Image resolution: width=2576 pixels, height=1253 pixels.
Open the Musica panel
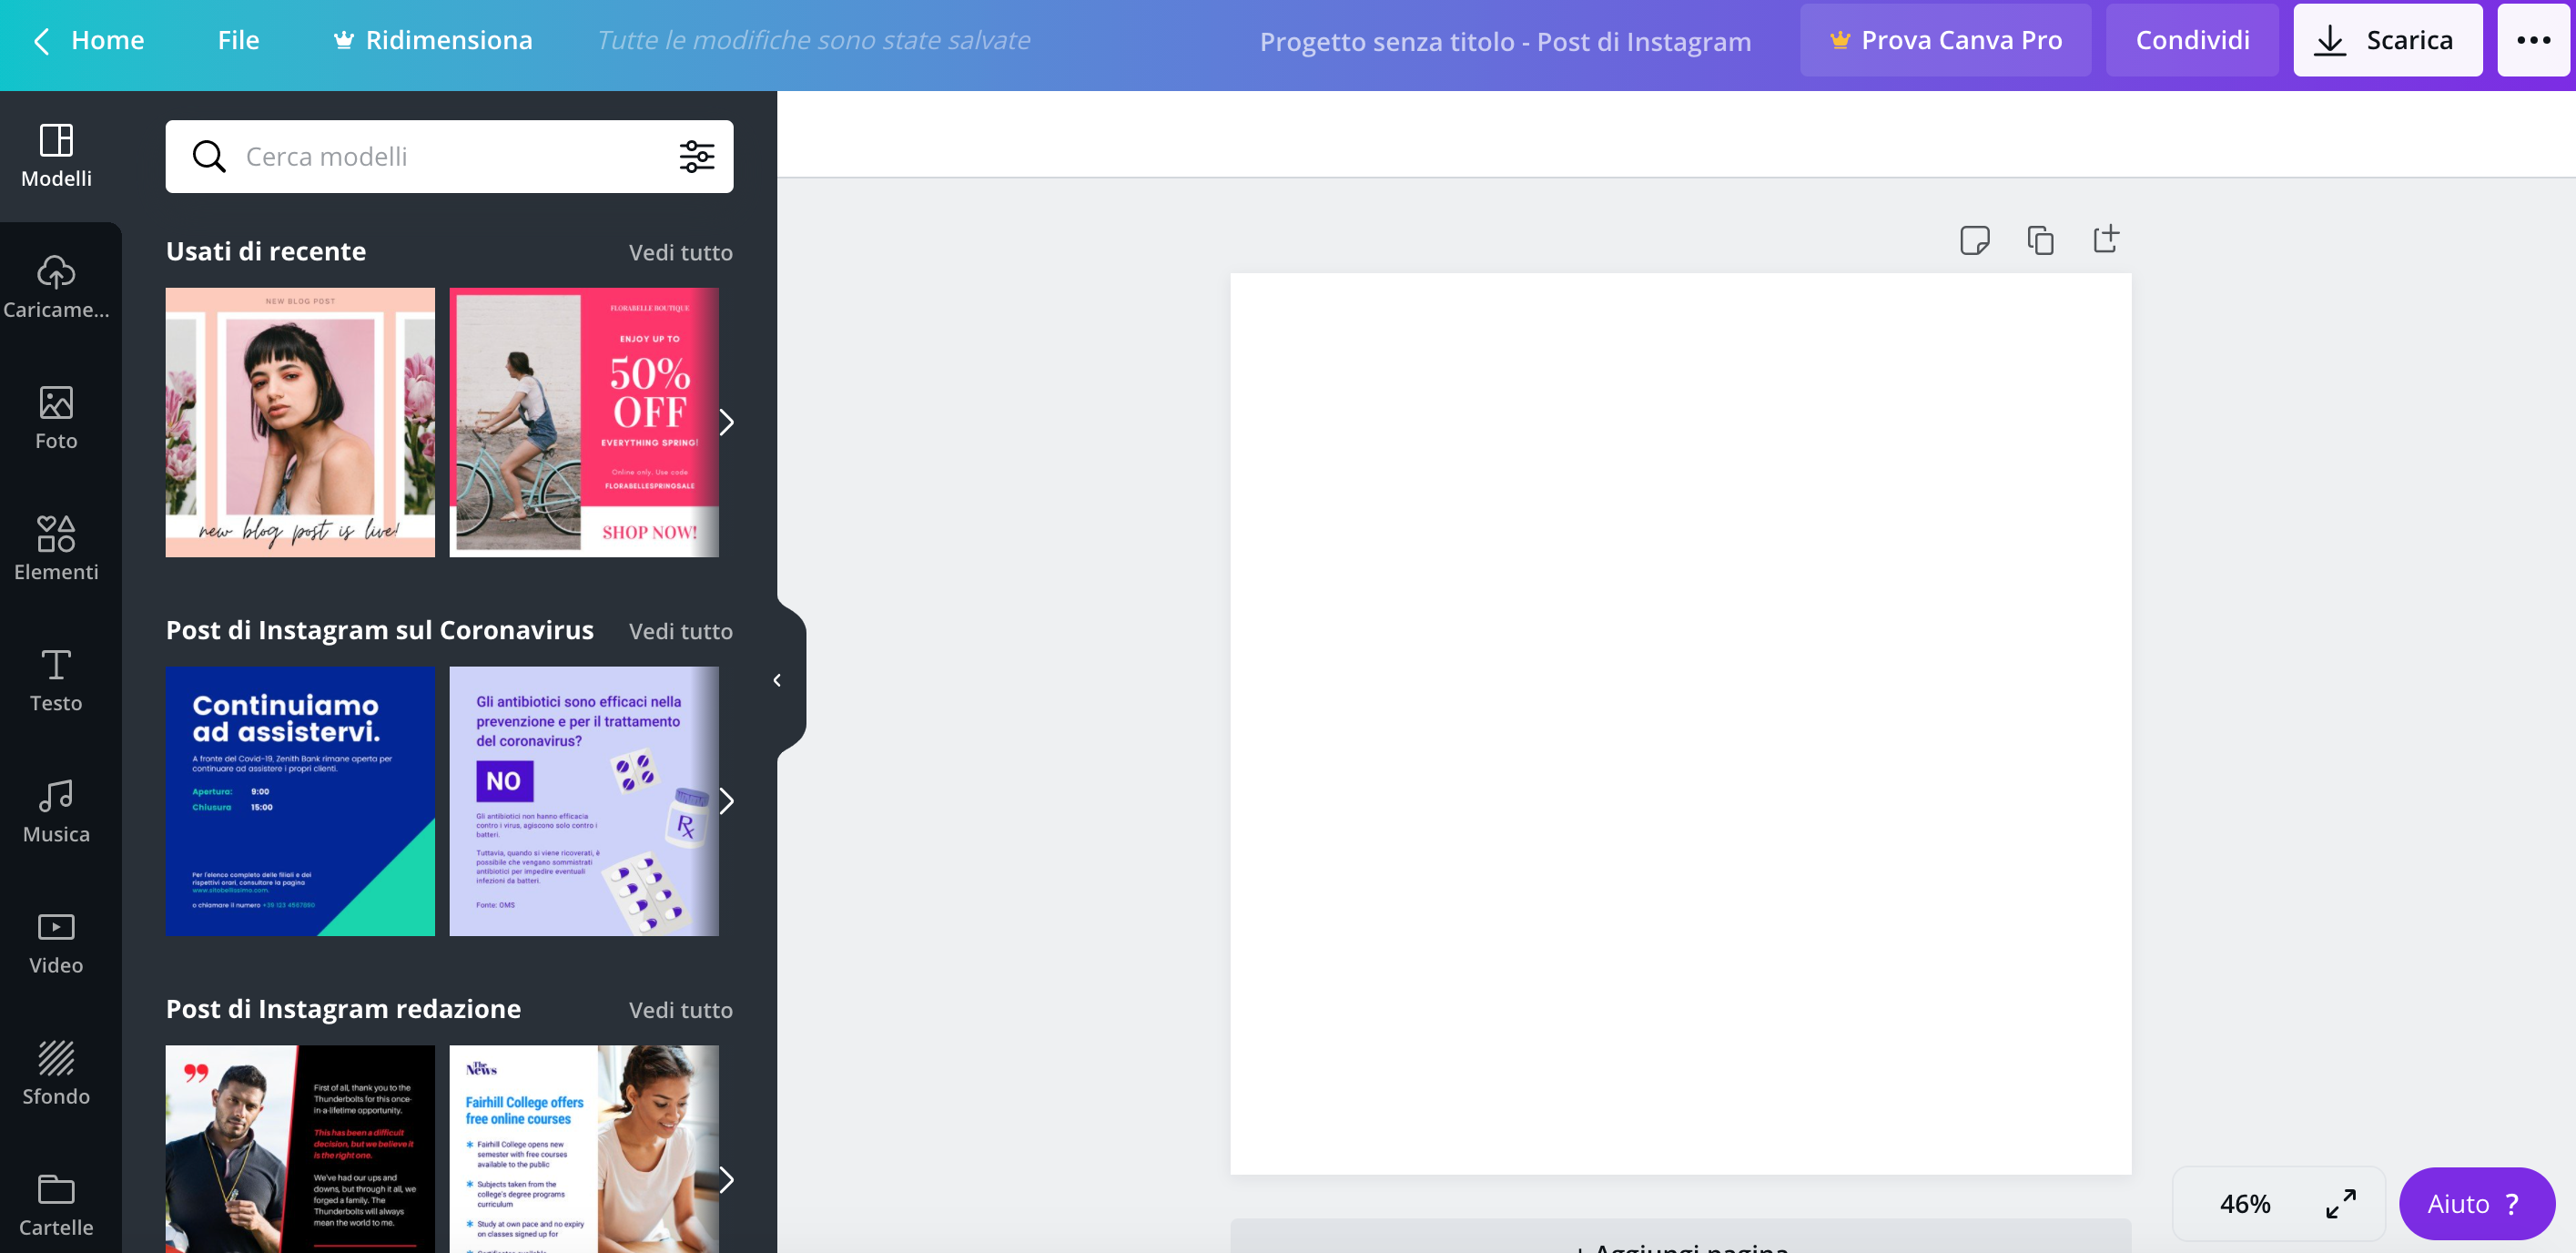coord(56,811)
